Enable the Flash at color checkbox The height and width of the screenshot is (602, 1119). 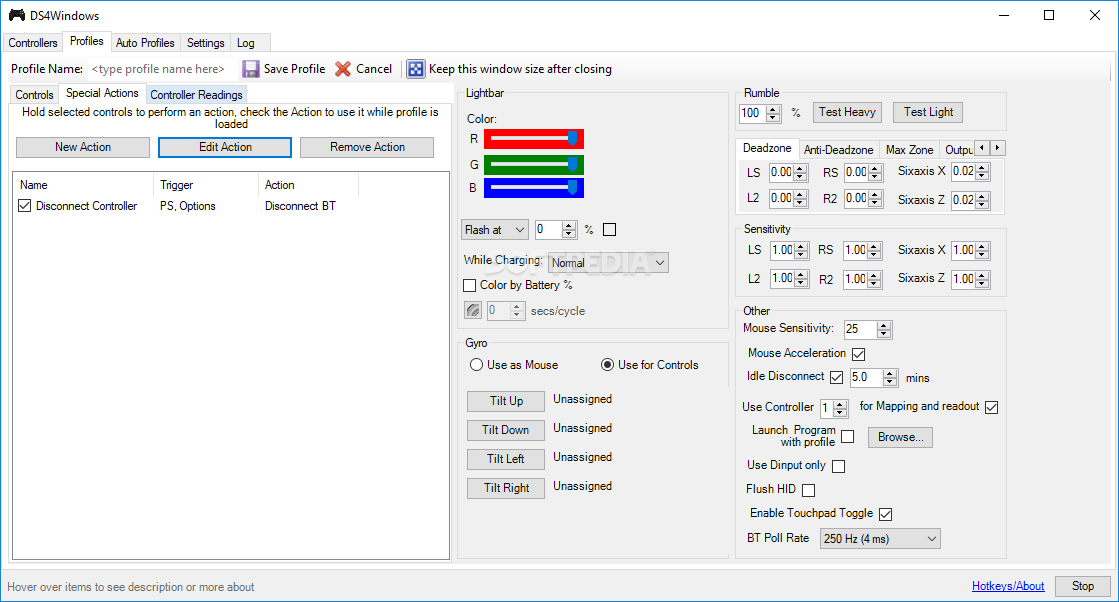[x=609, y=230]
